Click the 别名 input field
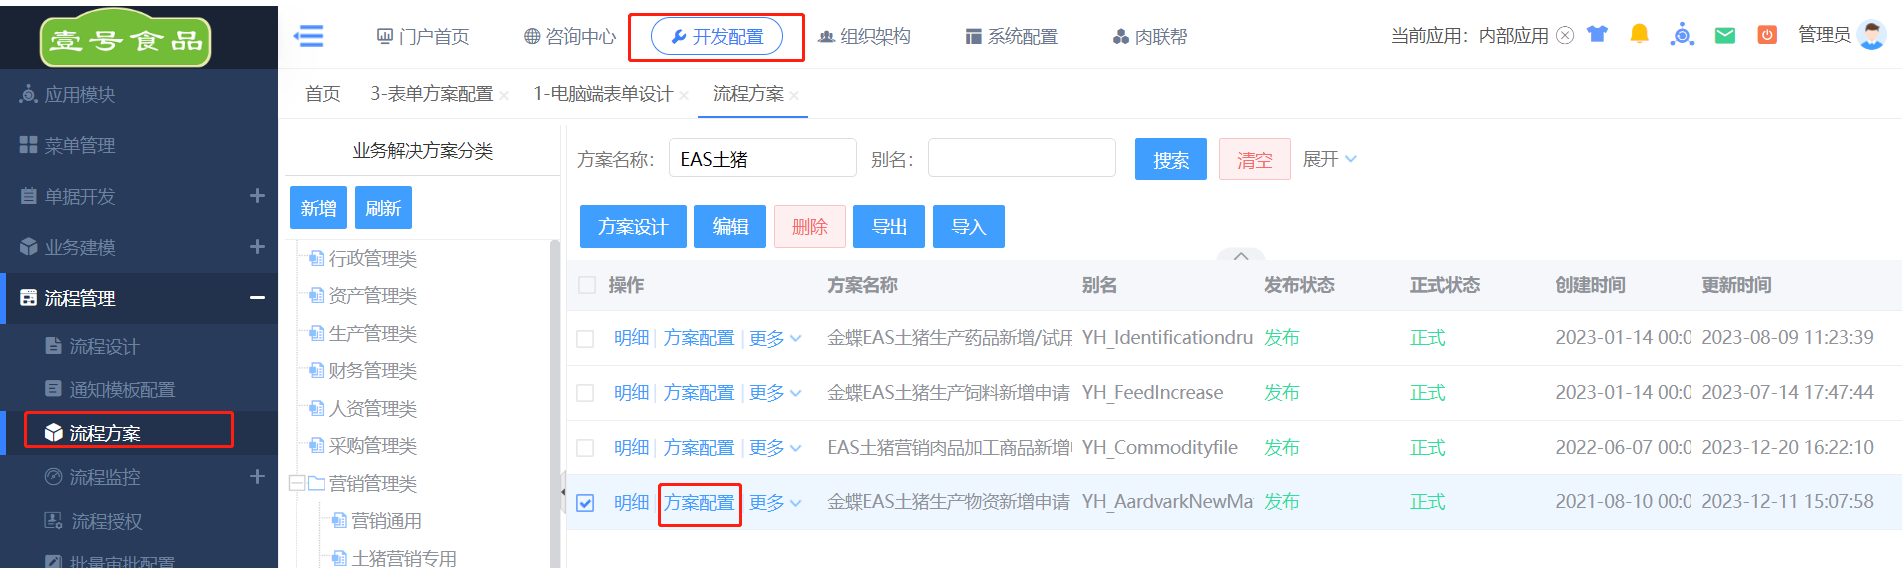Viewport: 1902px width, 568px height. (1021, 158)
